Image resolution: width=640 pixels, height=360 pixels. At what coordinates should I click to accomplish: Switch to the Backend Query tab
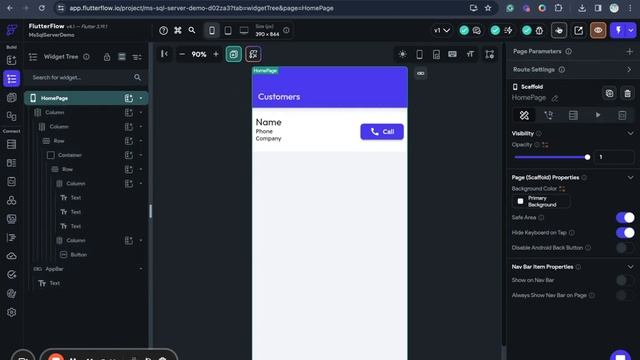coord(573,116)
